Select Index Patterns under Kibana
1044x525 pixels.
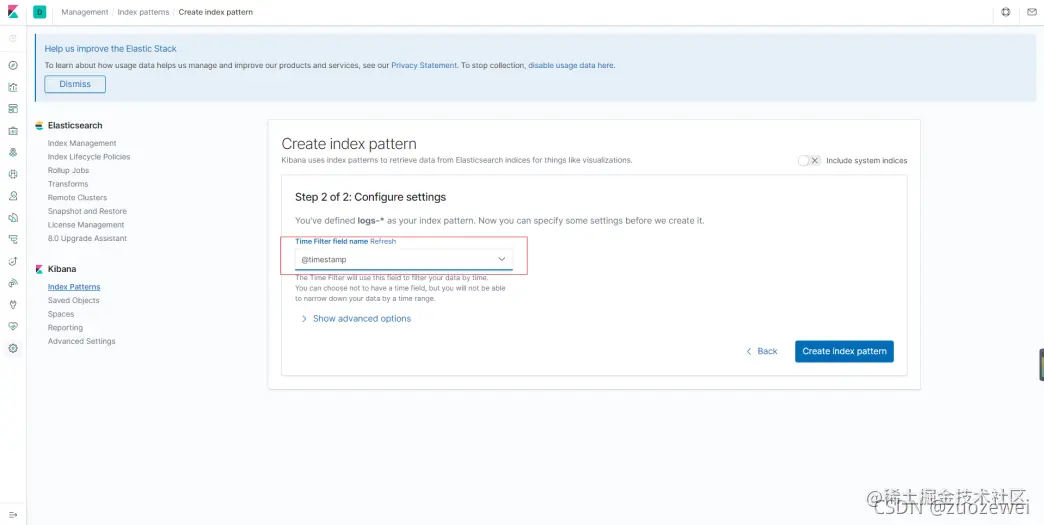pos(74,287)
